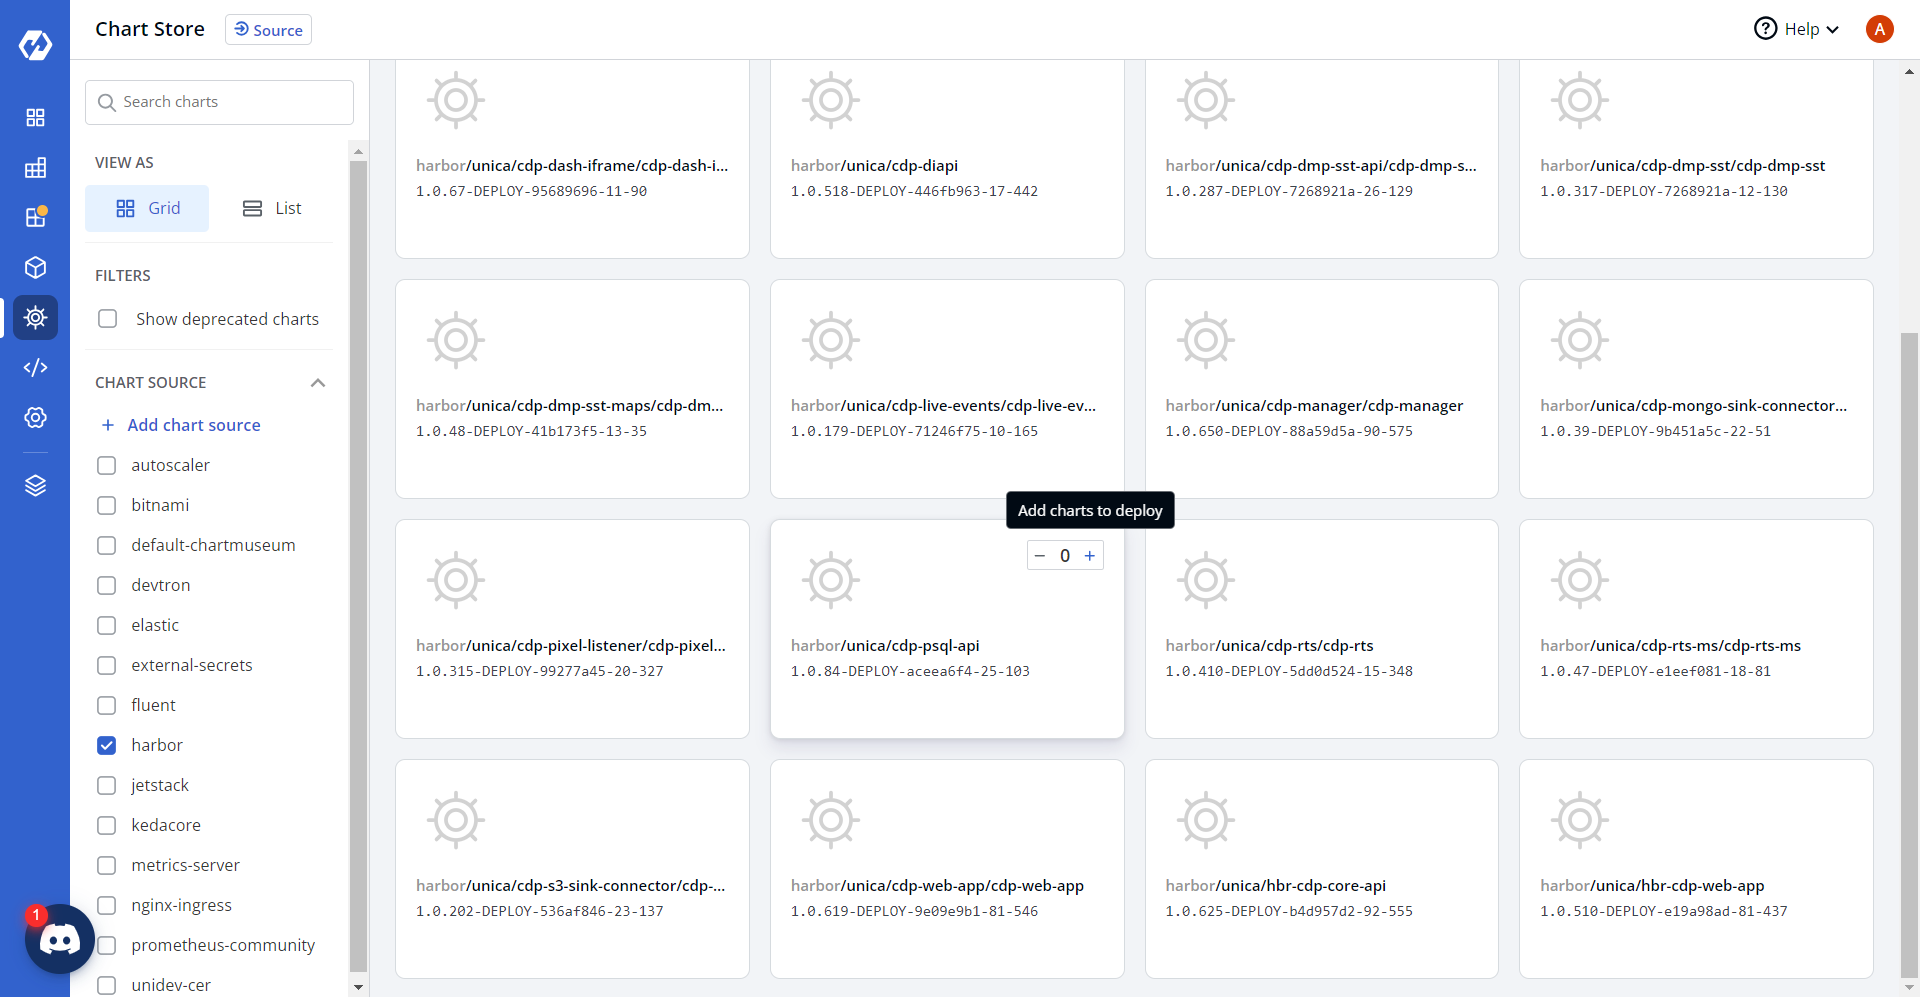Click the helm icon of the cdp-manager chart
Viewport: 1920px width, 997px height.
pos(1206,340)
